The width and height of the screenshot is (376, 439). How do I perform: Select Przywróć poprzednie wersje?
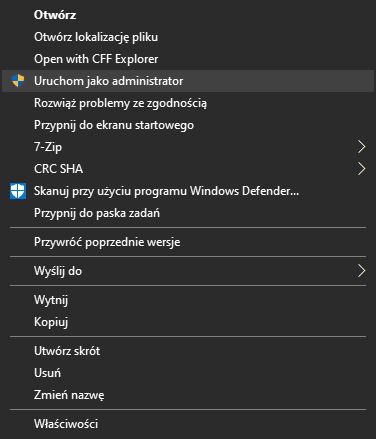pyautogui.click(x=188, y=242)
